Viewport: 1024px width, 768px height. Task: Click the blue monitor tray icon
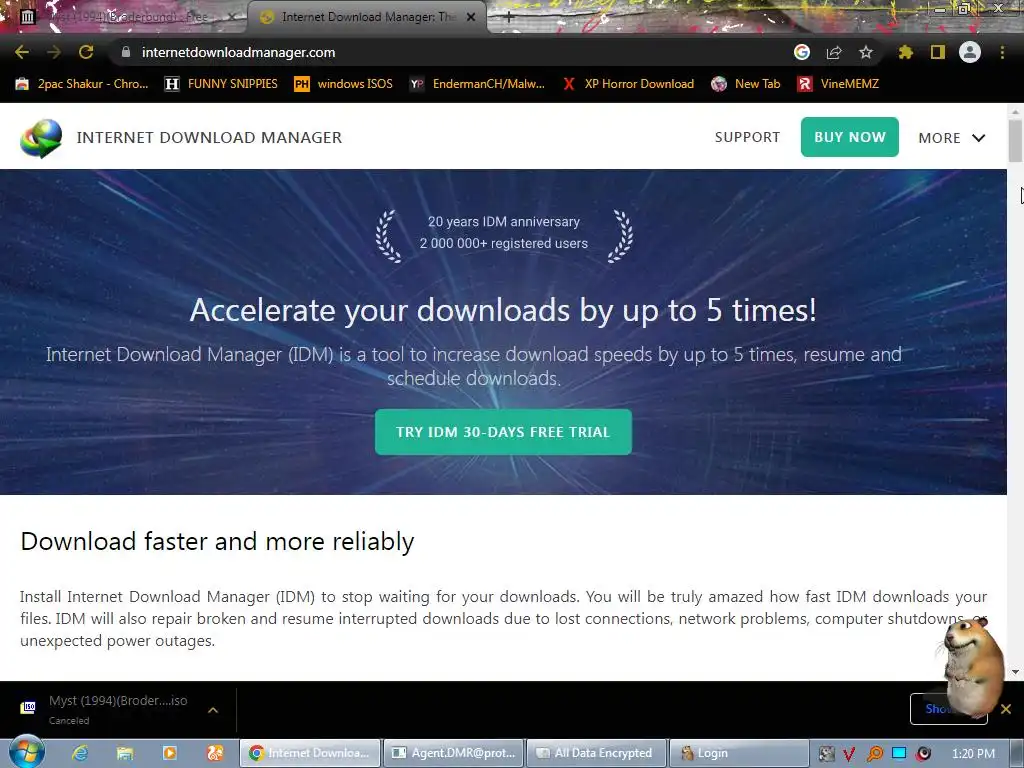tap(899, 753)
